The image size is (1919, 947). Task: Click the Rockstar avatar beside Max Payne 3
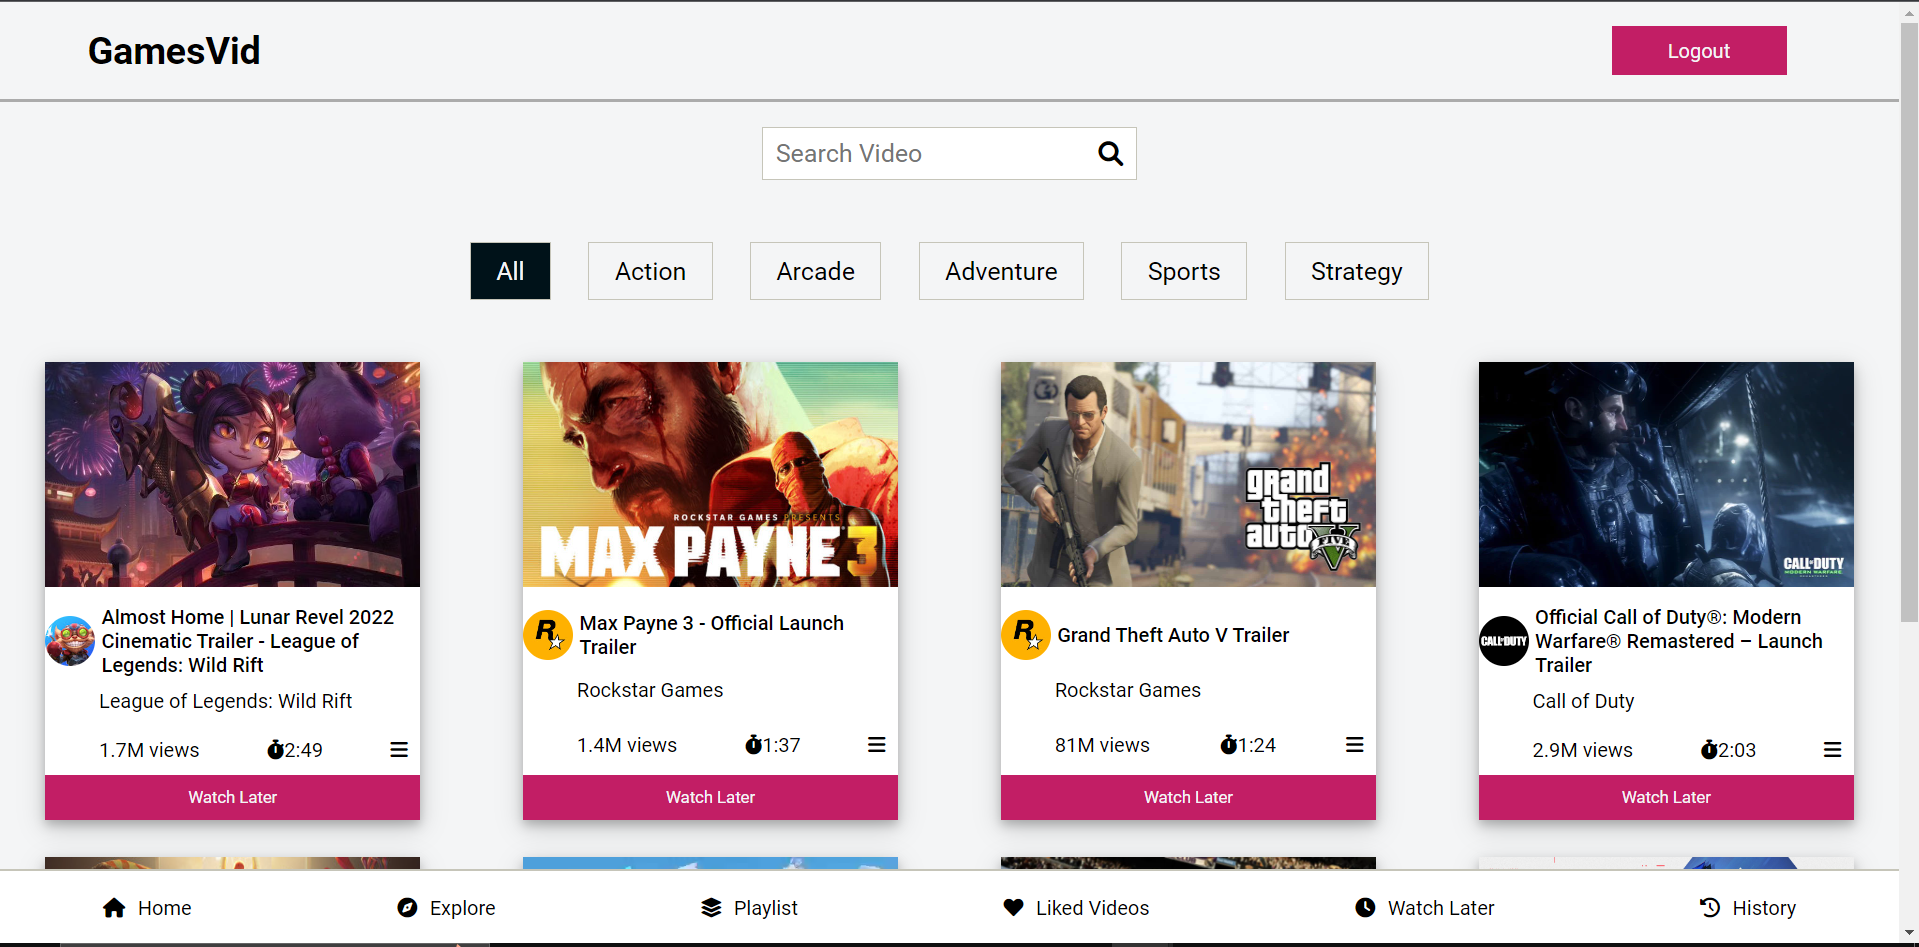click(548, 635)
